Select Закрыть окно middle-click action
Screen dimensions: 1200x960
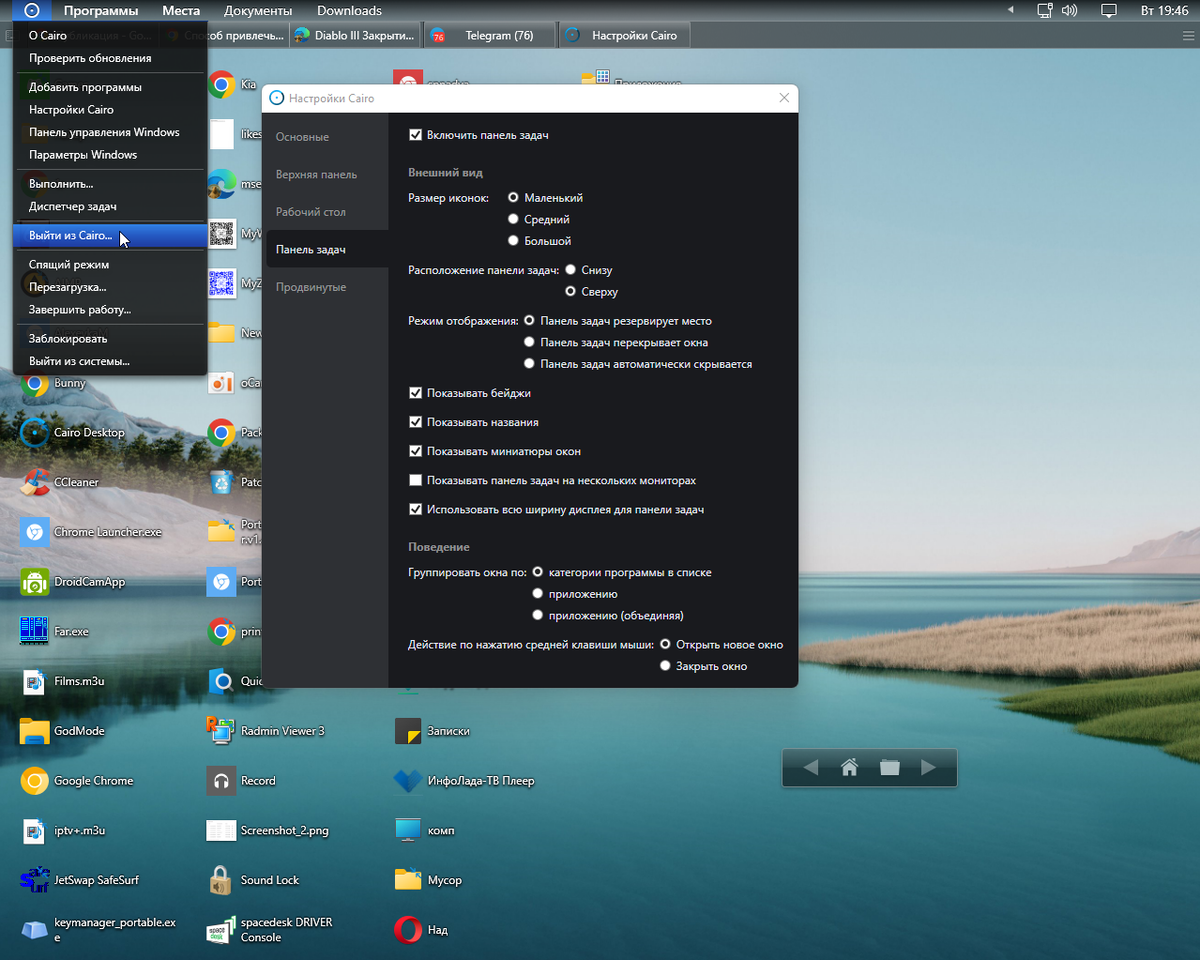[666, 666]
